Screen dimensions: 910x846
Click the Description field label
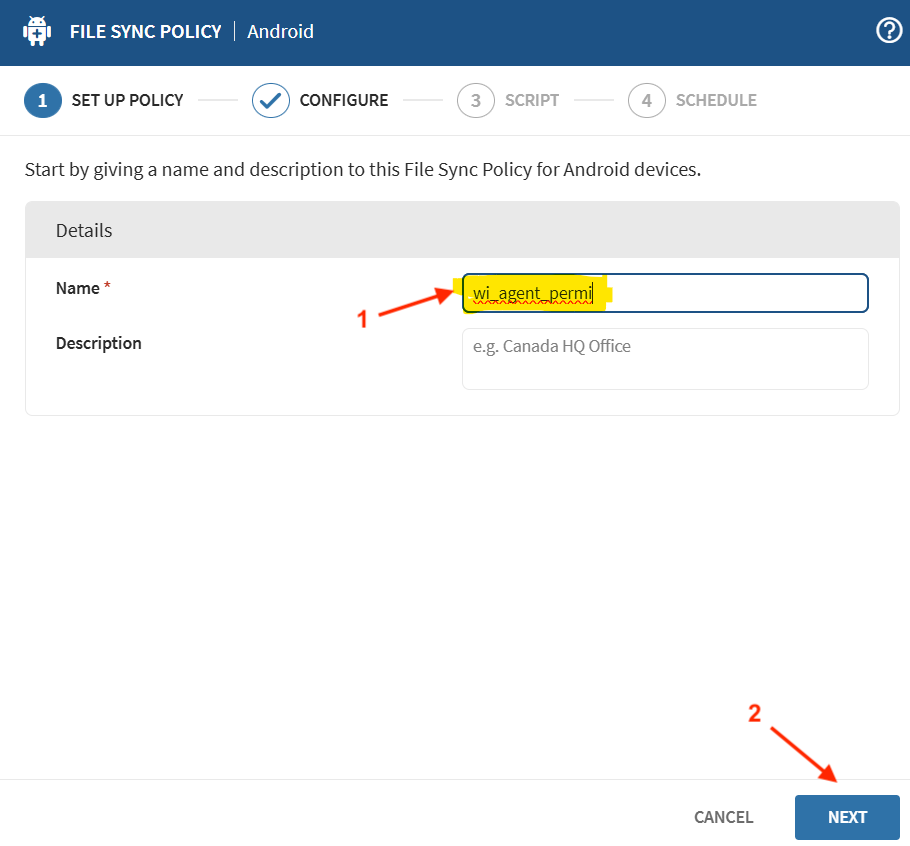[x=98, y=343]
